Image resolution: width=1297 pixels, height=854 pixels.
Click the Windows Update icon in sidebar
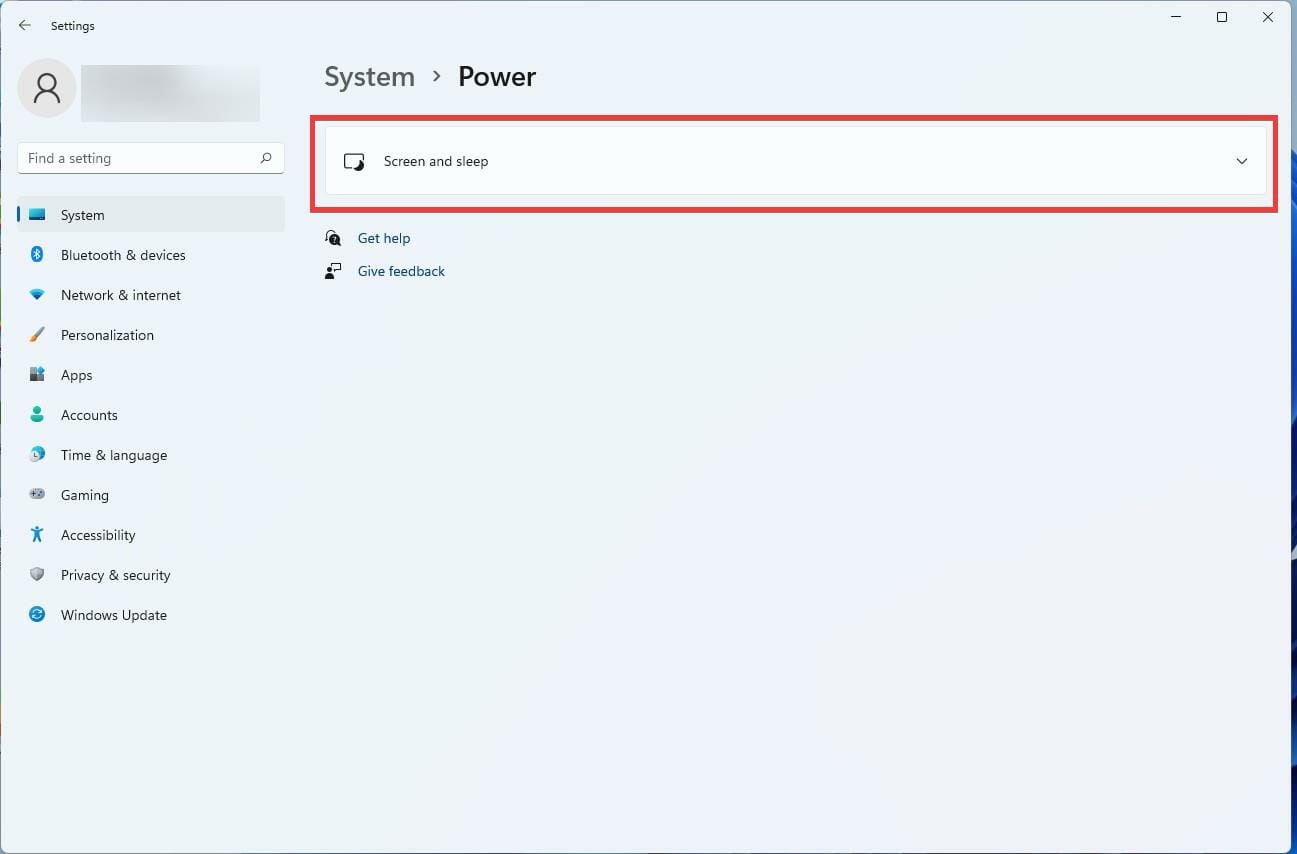(37, 615)
